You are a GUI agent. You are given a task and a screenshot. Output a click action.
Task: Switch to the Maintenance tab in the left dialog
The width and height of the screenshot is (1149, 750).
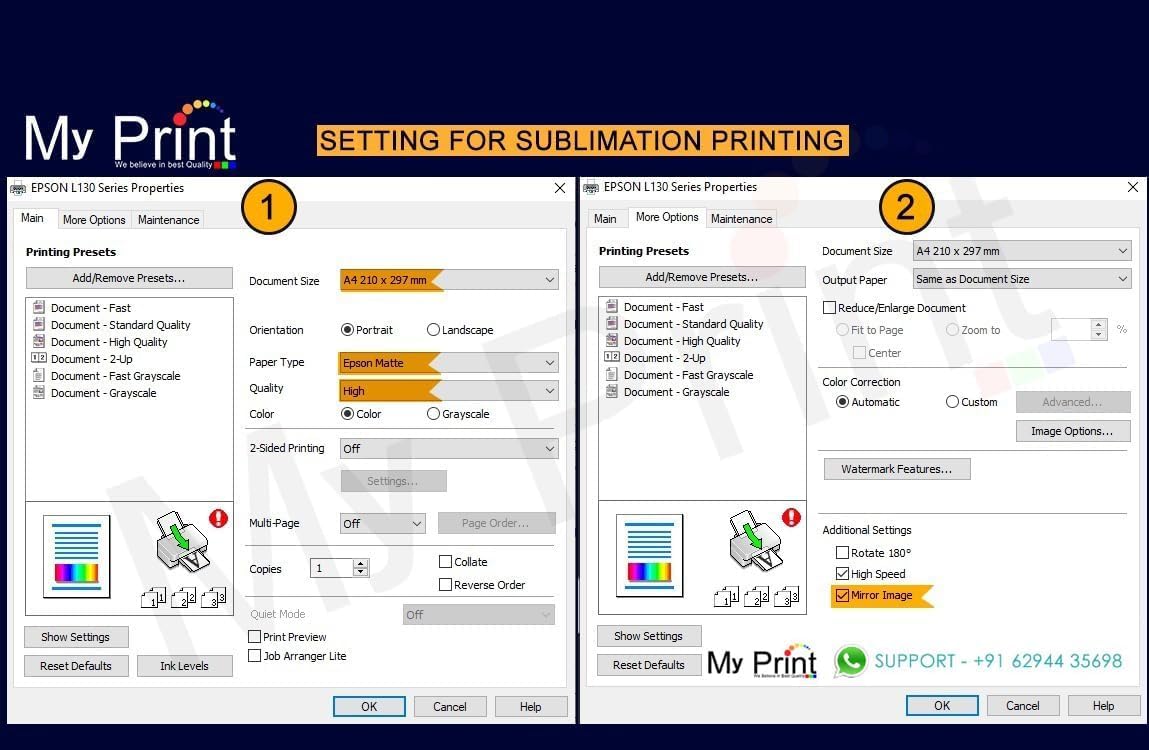[169, 219]
